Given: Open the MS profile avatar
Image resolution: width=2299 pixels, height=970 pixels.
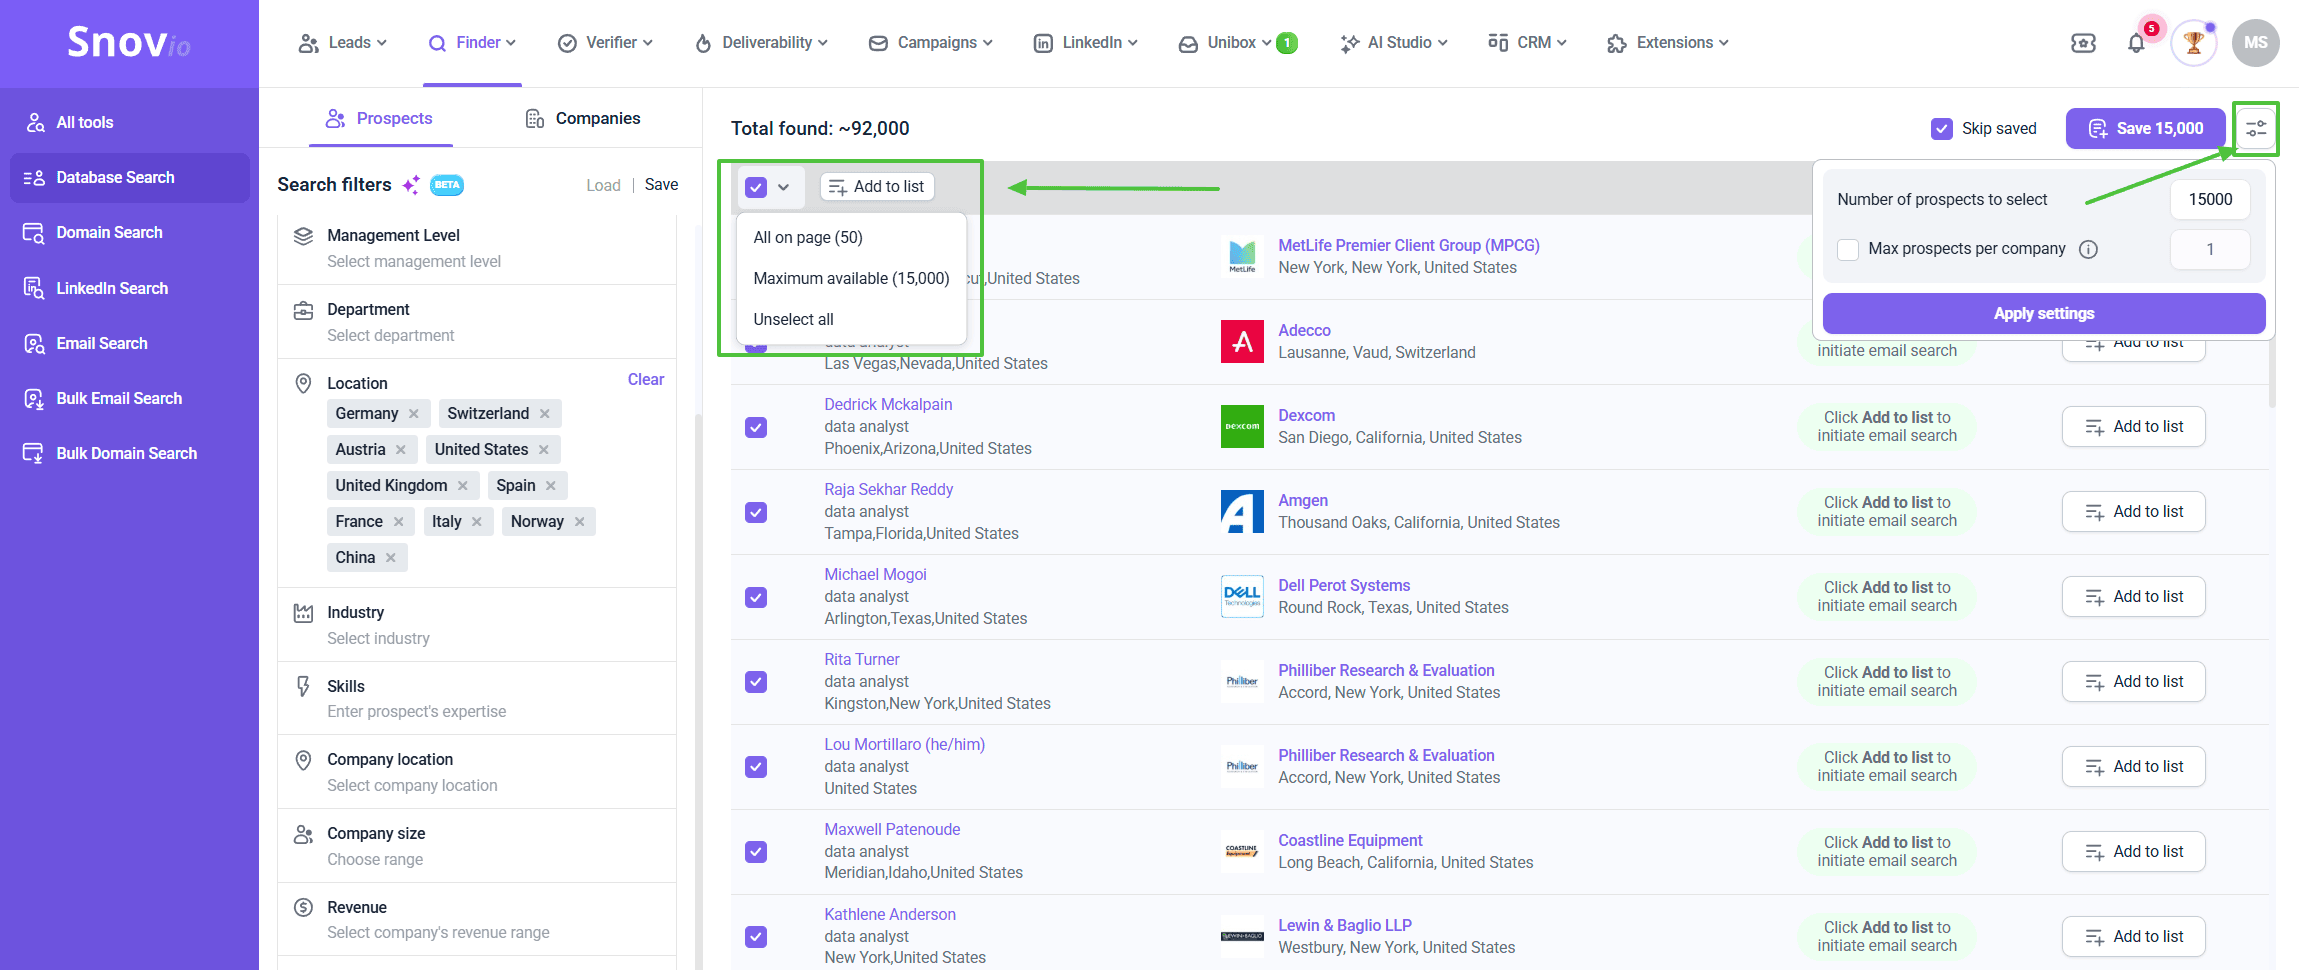Looking at the screenshot, I should pyautogui.click(x=2256, y=43).
